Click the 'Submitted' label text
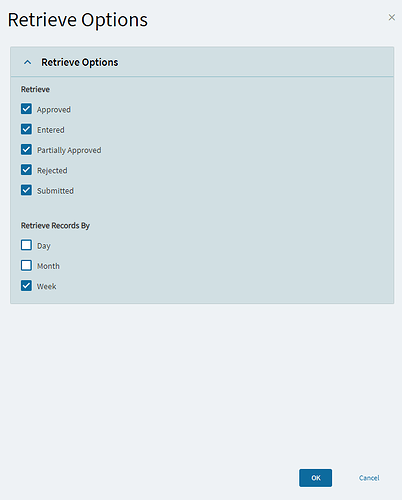The height and width of the screenshot is (500, 402). click(x=55, y=191)
